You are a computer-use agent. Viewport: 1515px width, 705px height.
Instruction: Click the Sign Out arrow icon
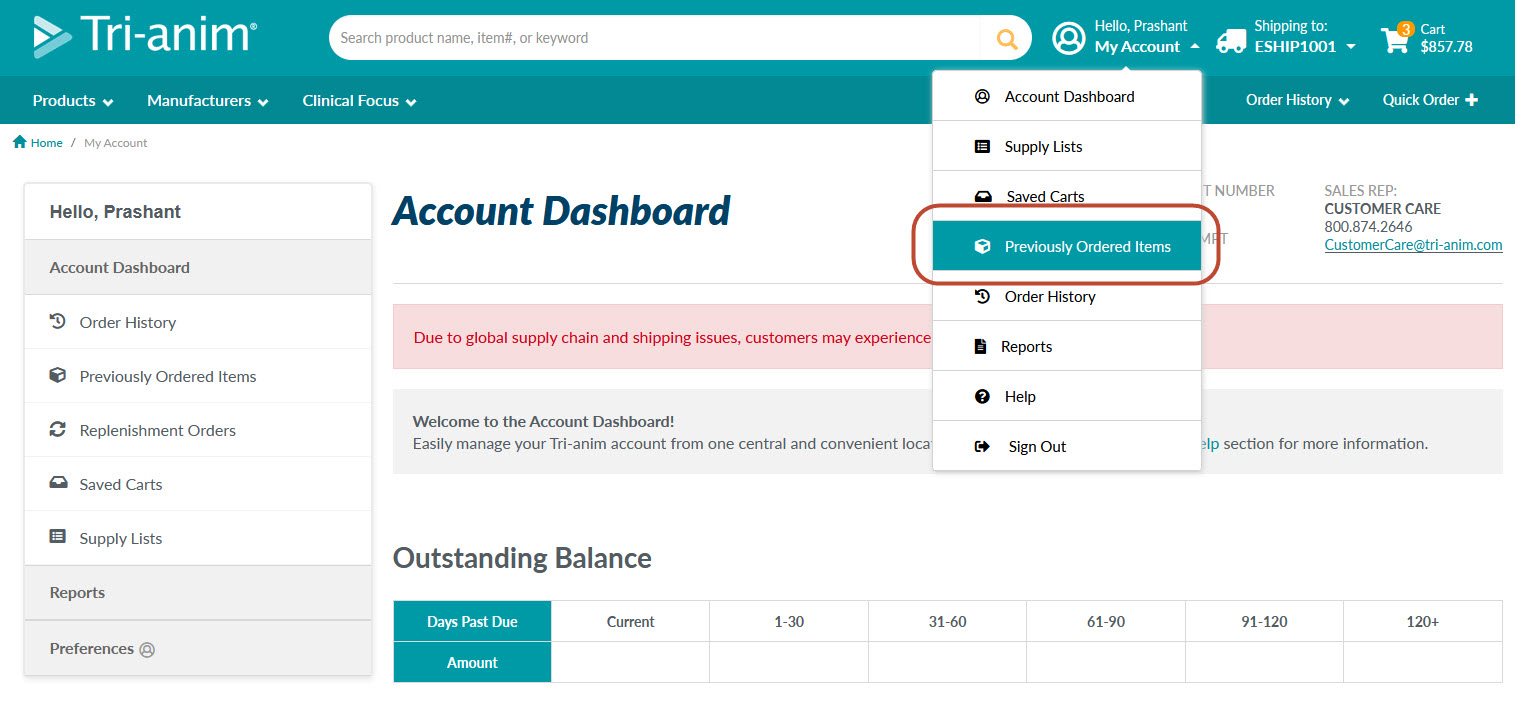[982, 446]
